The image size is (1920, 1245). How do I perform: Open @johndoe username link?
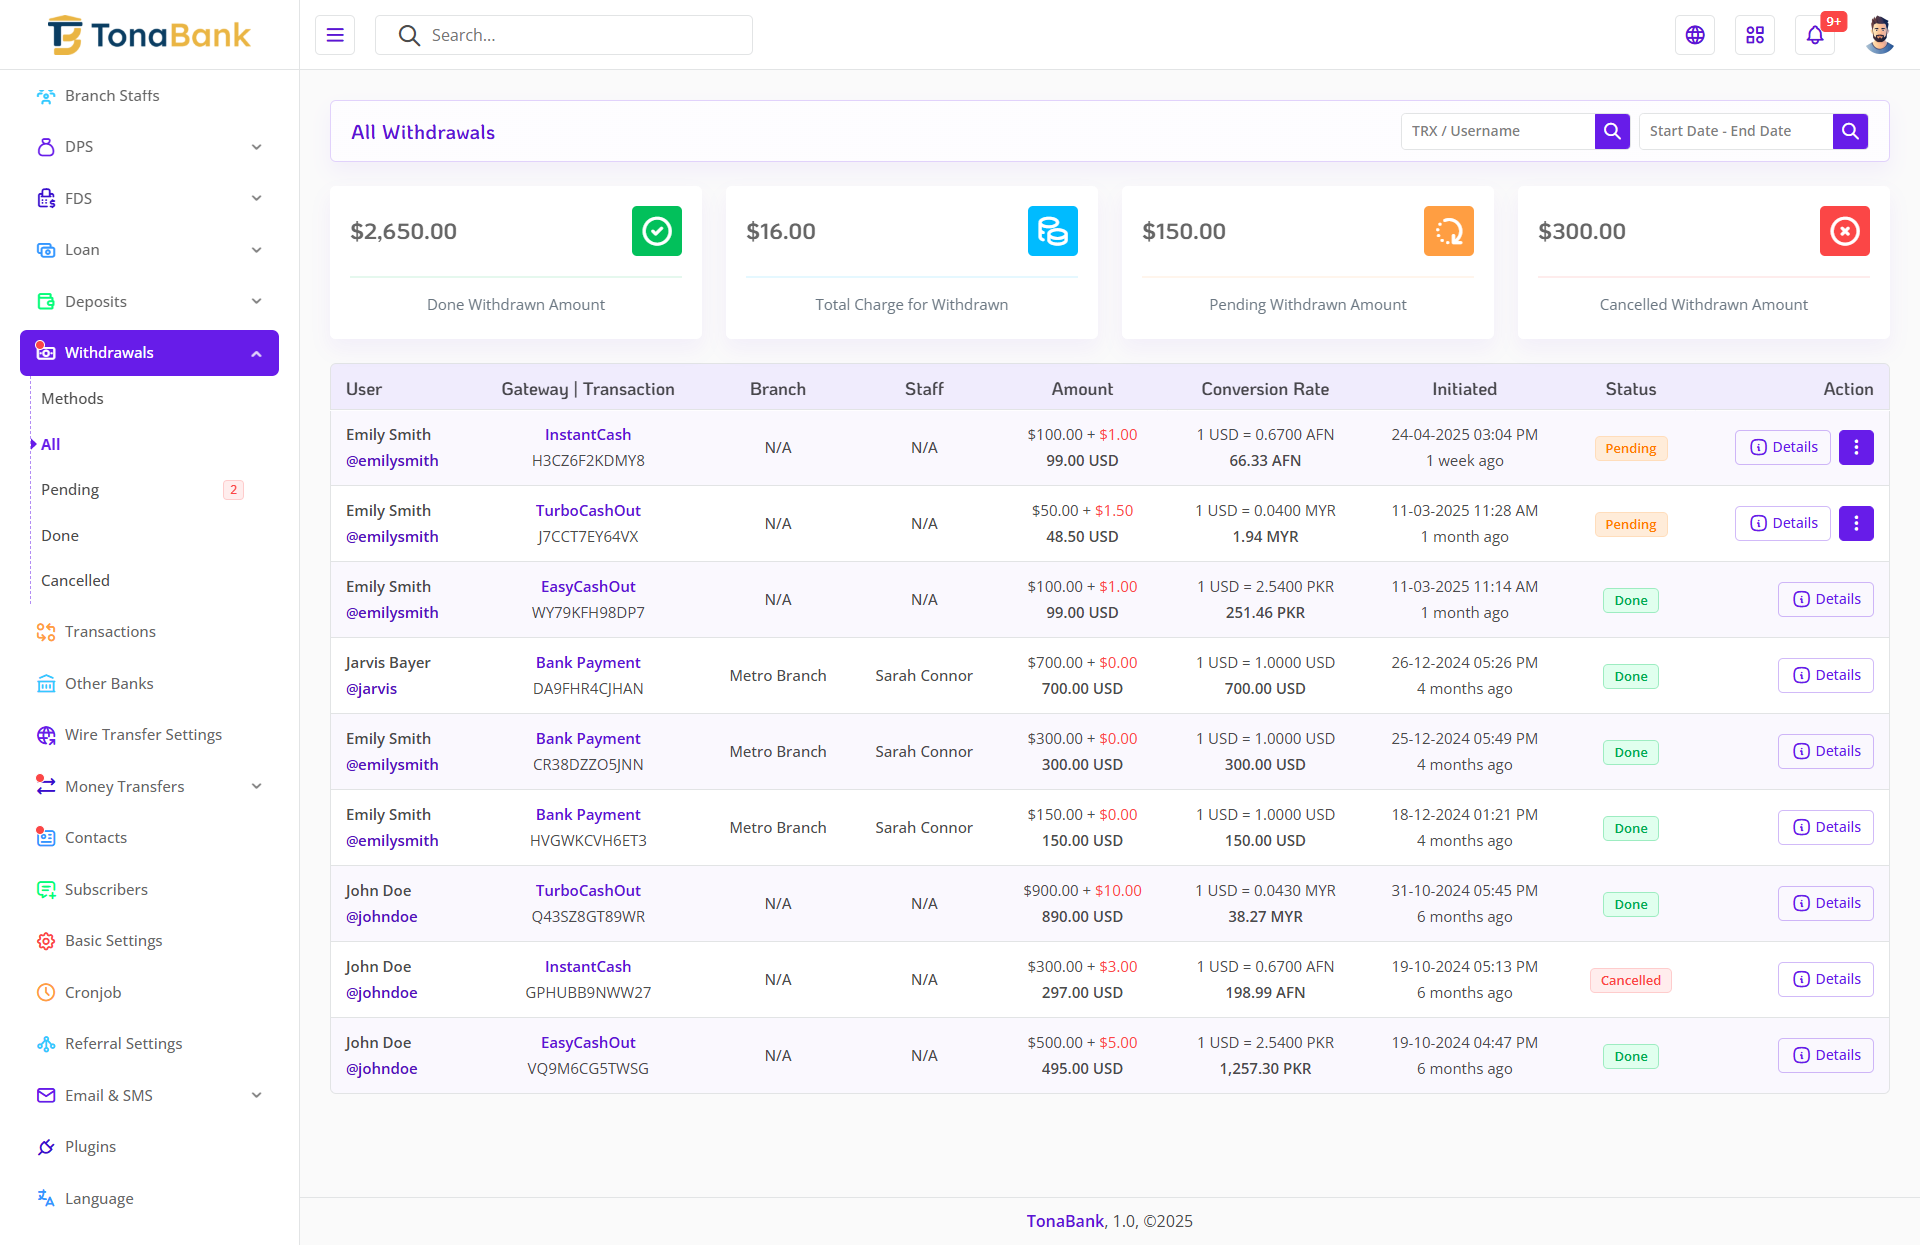(x=381, y=917)
